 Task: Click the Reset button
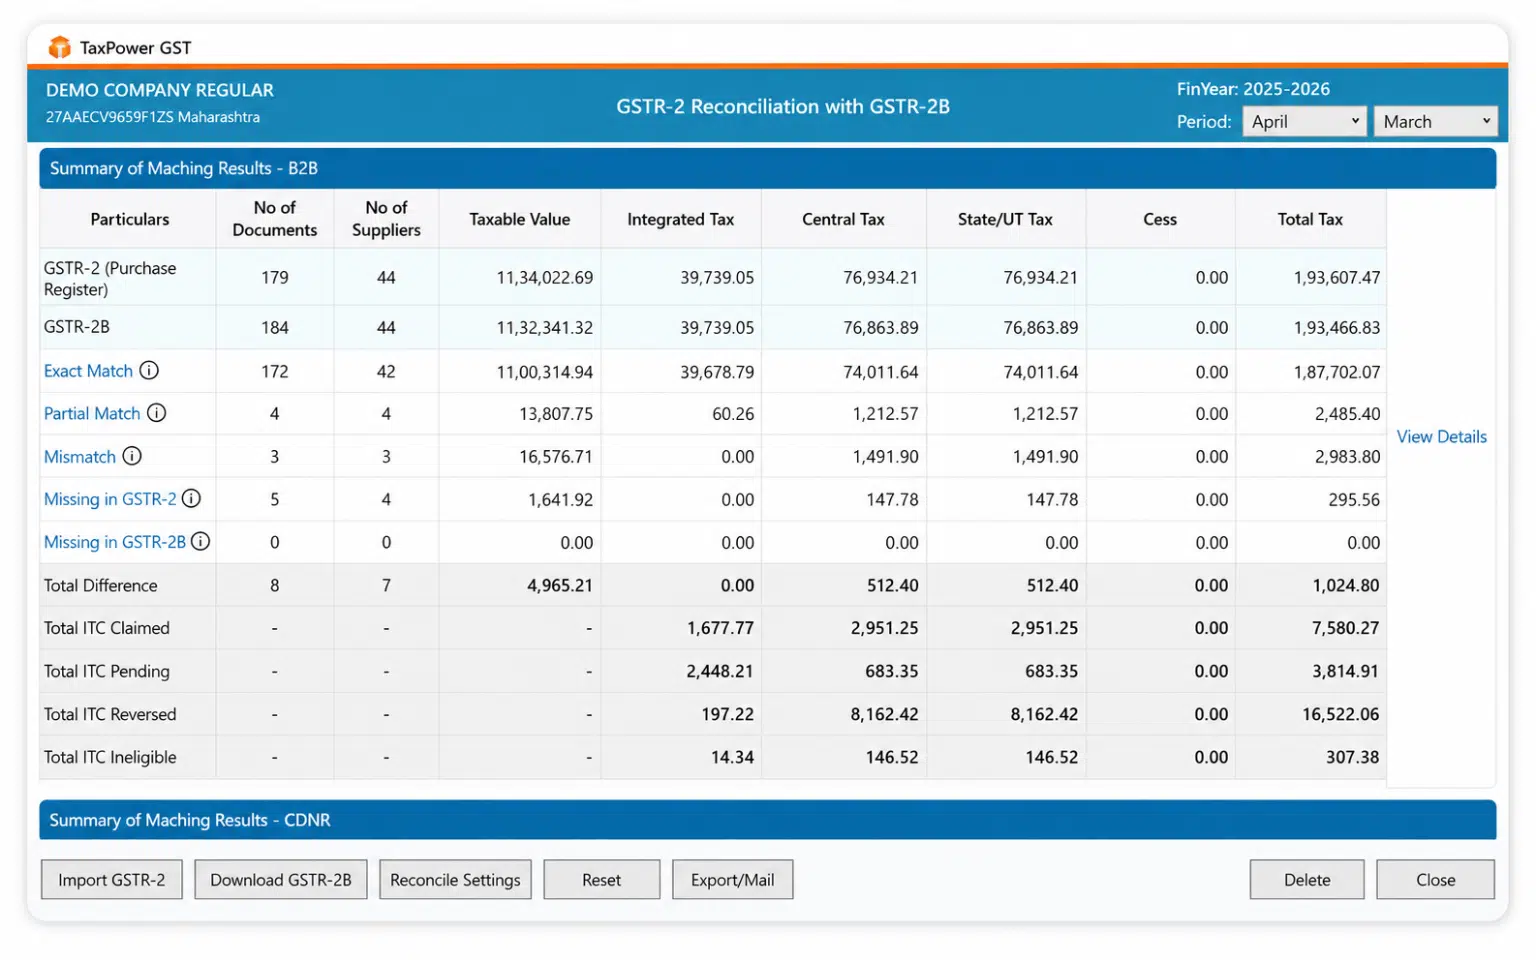602,880
